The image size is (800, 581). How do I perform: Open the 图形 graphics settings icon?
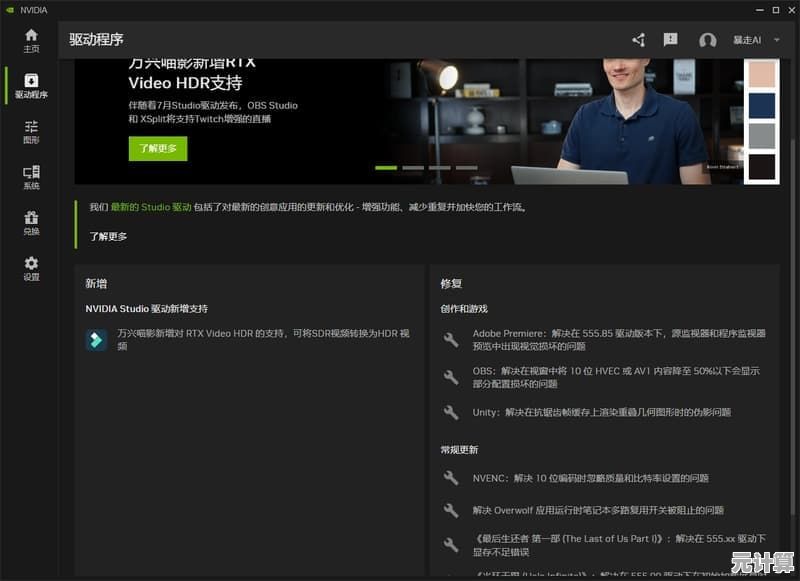31,131
